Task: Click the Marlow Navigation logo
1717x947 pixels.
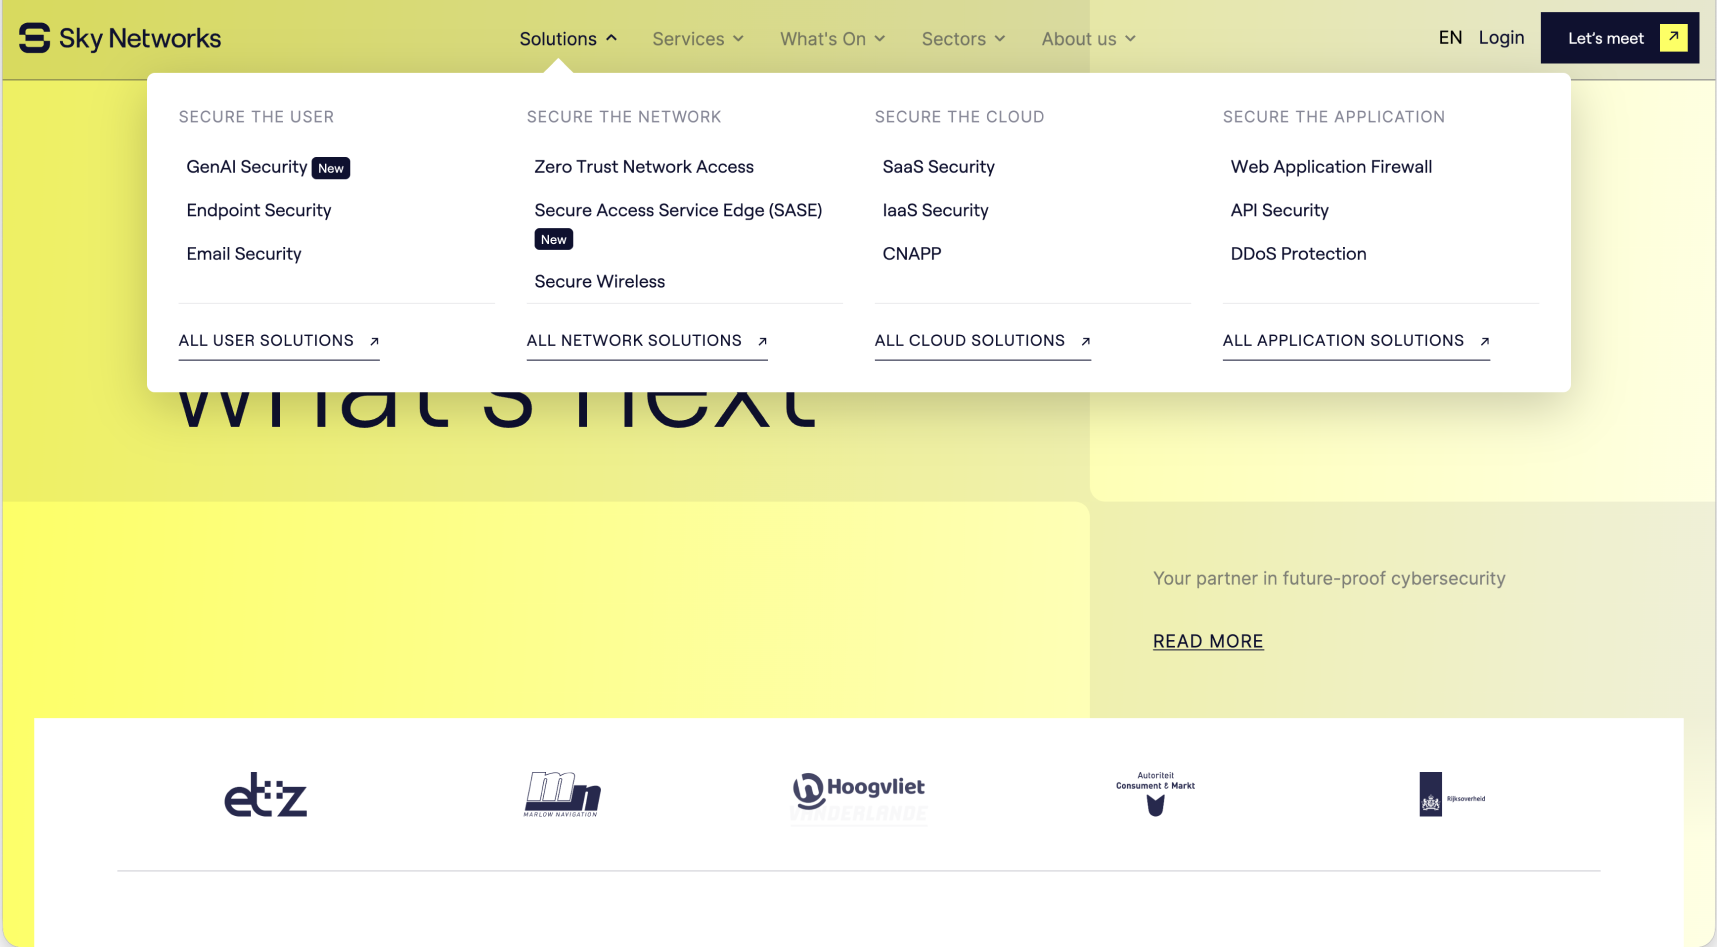Action: coord(562,795)
